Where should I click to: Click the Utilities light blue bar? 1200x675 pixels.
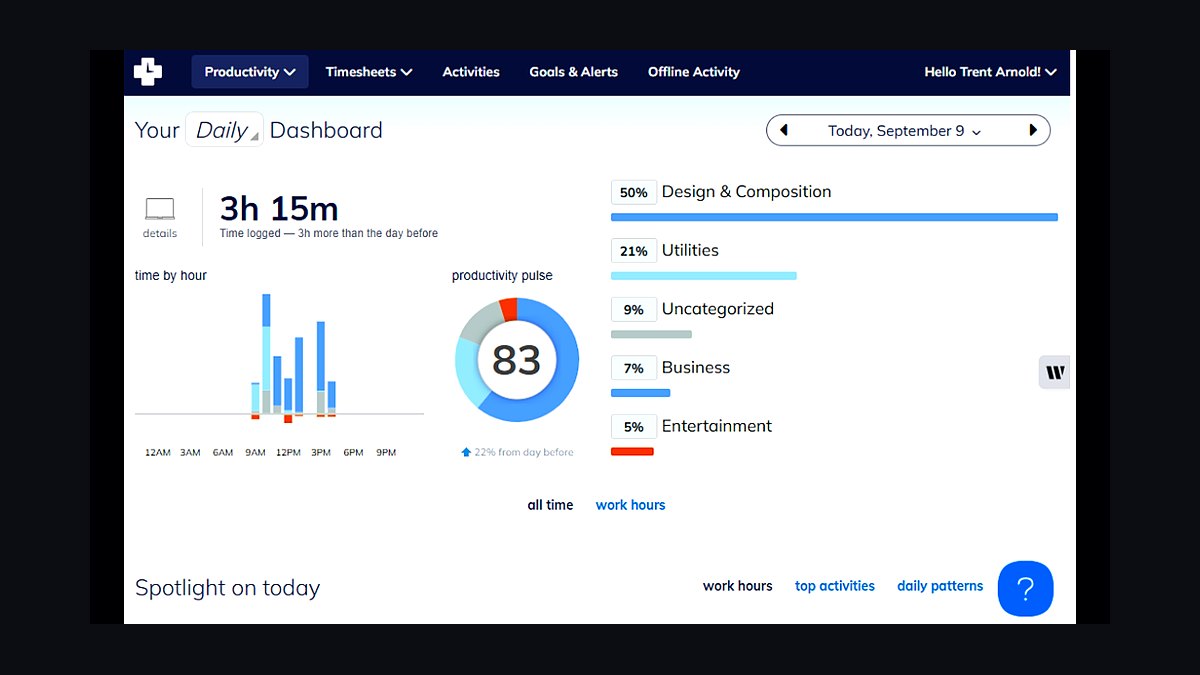703,276
